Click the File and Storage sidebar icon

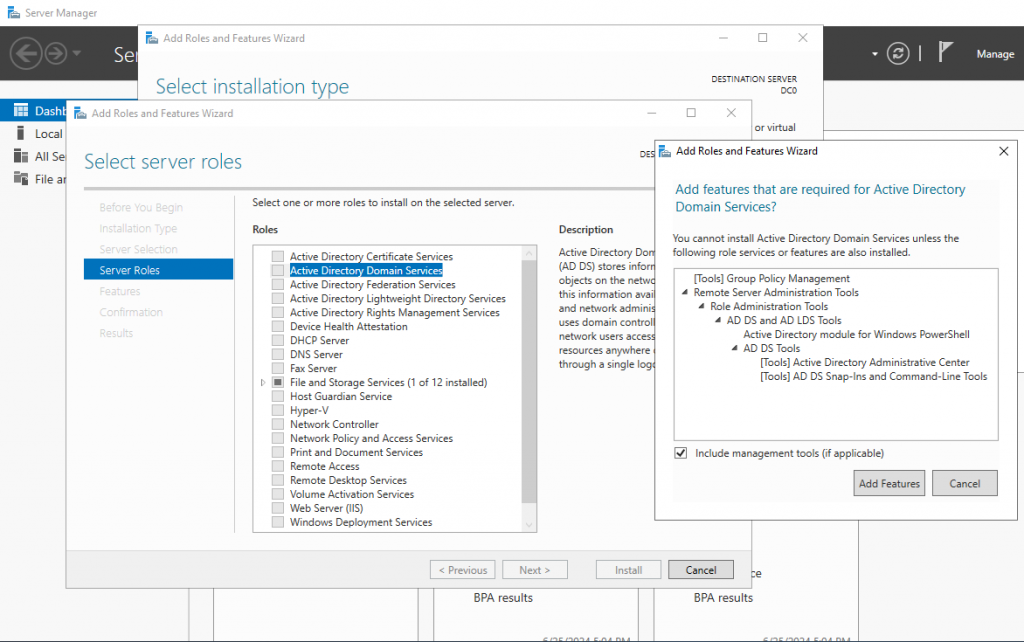pyautogui.click(x=20, y=179)
